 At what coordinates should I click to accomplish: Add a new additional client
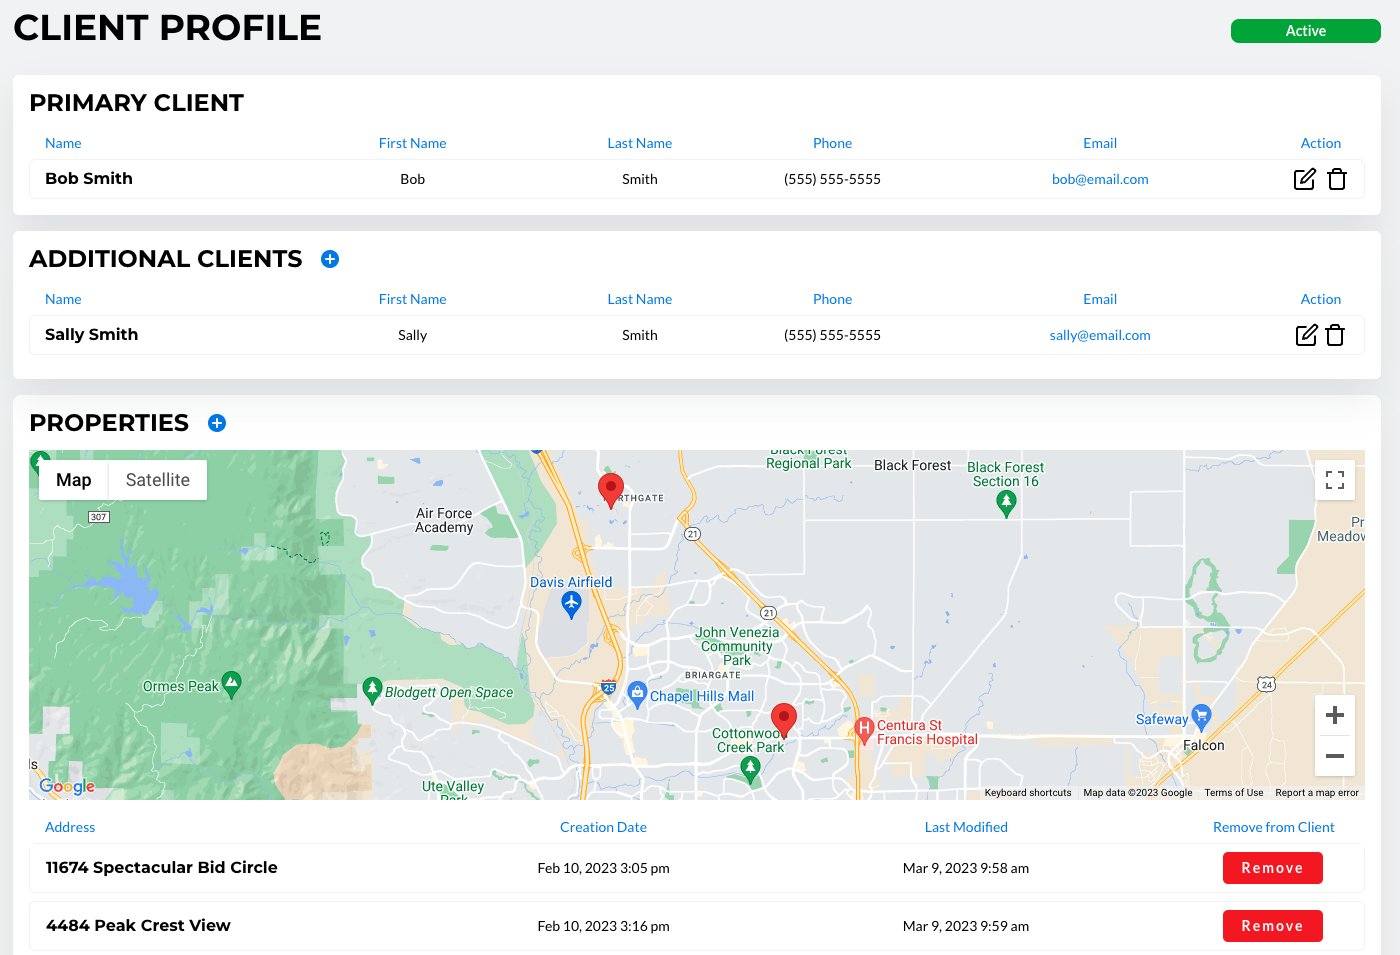click(x=330, y=259)
